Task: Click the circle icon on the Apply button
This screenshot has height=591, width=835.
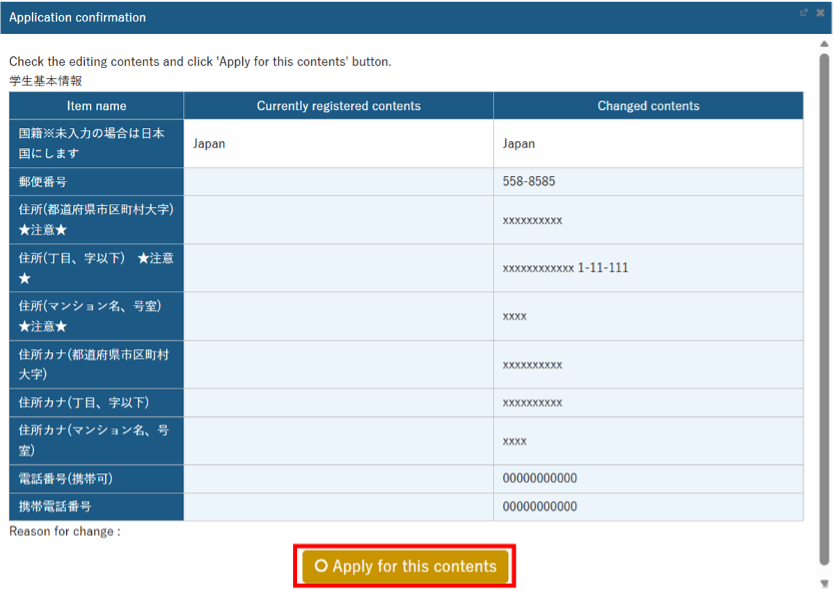Action: tap(321, 566)
